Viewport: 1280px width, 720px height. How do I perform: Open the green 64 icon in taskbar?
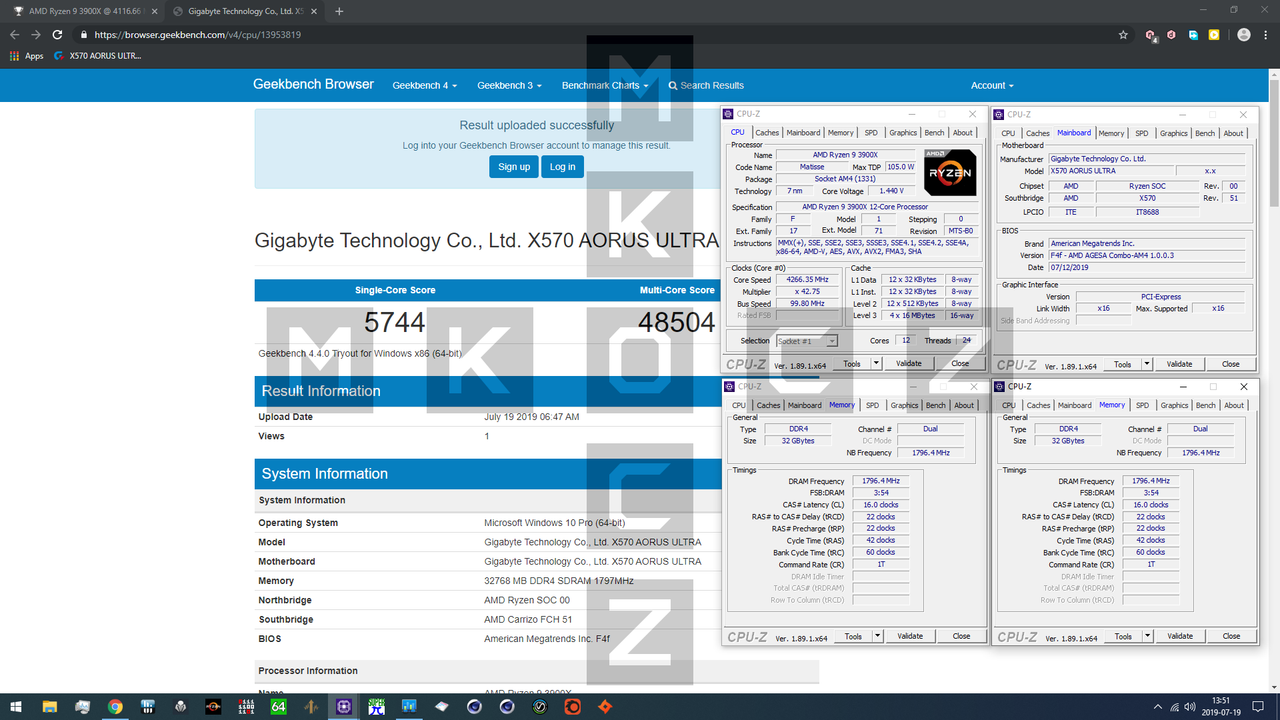[x=278, y=706]
